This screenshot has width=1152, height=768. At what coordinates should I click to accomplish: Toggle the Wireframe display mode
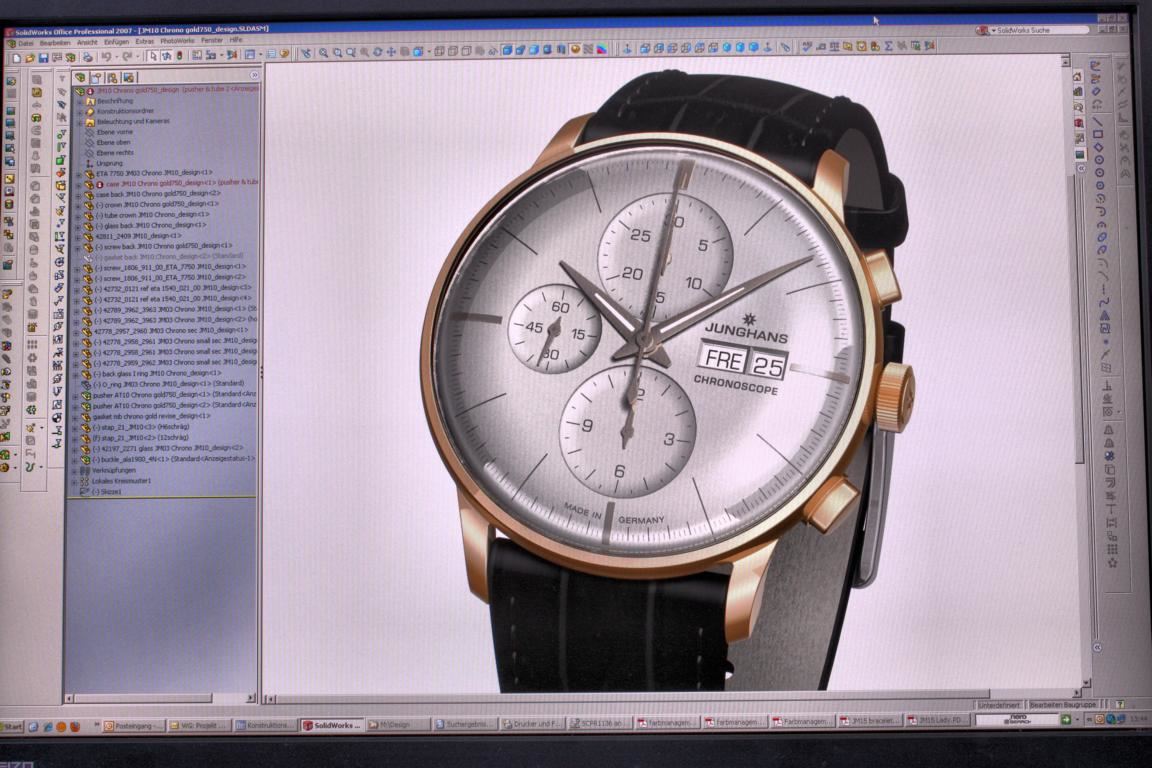pos(439,50)
